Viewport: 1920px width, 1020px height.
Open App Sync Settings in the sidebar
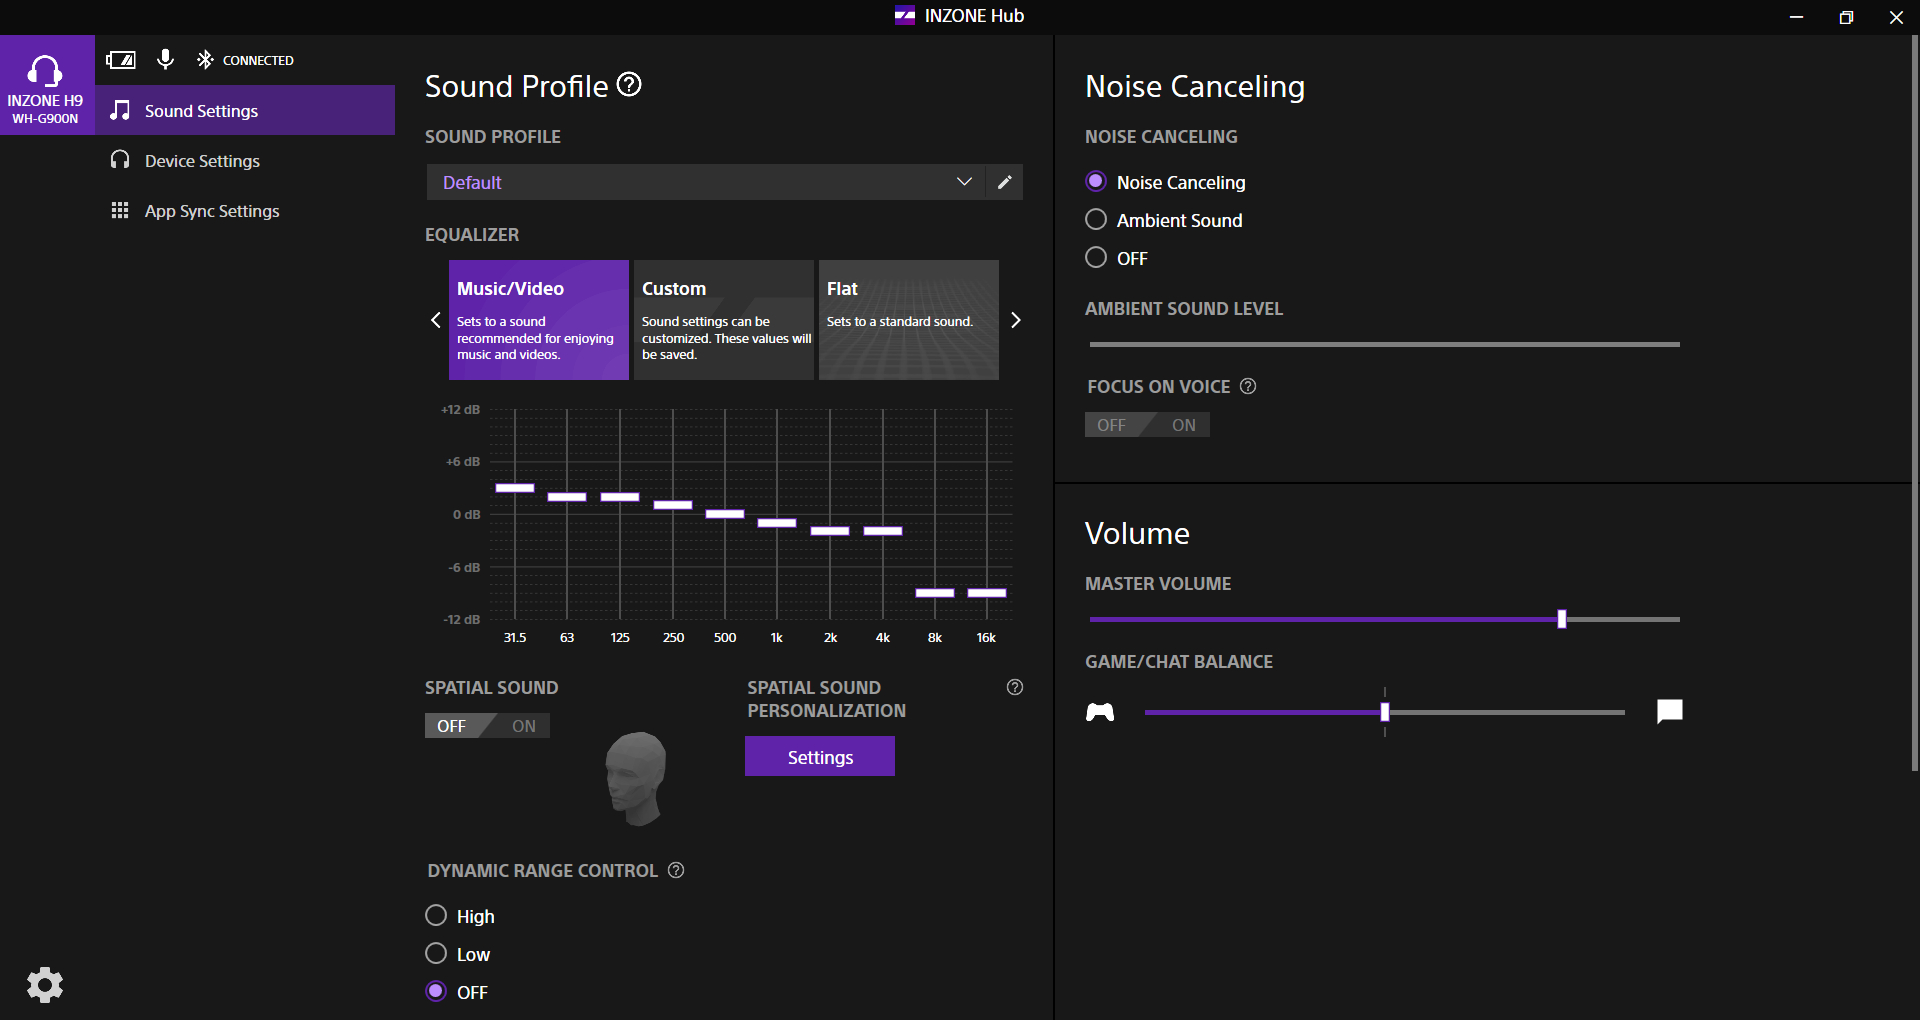(x=212, y=211)
